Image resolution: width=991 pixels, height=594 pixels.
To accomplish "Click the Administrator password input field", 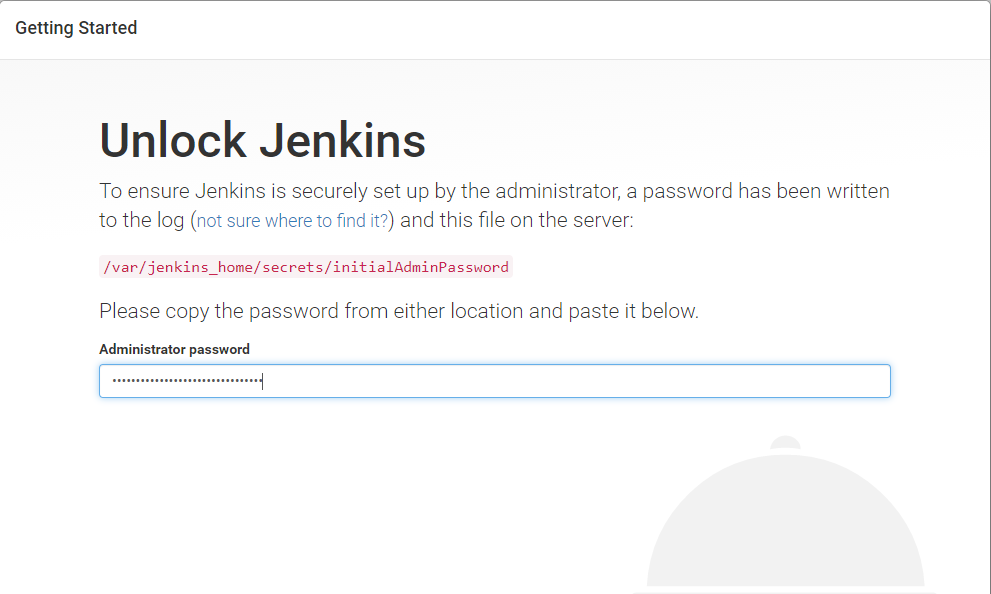I will coord(494,381).
